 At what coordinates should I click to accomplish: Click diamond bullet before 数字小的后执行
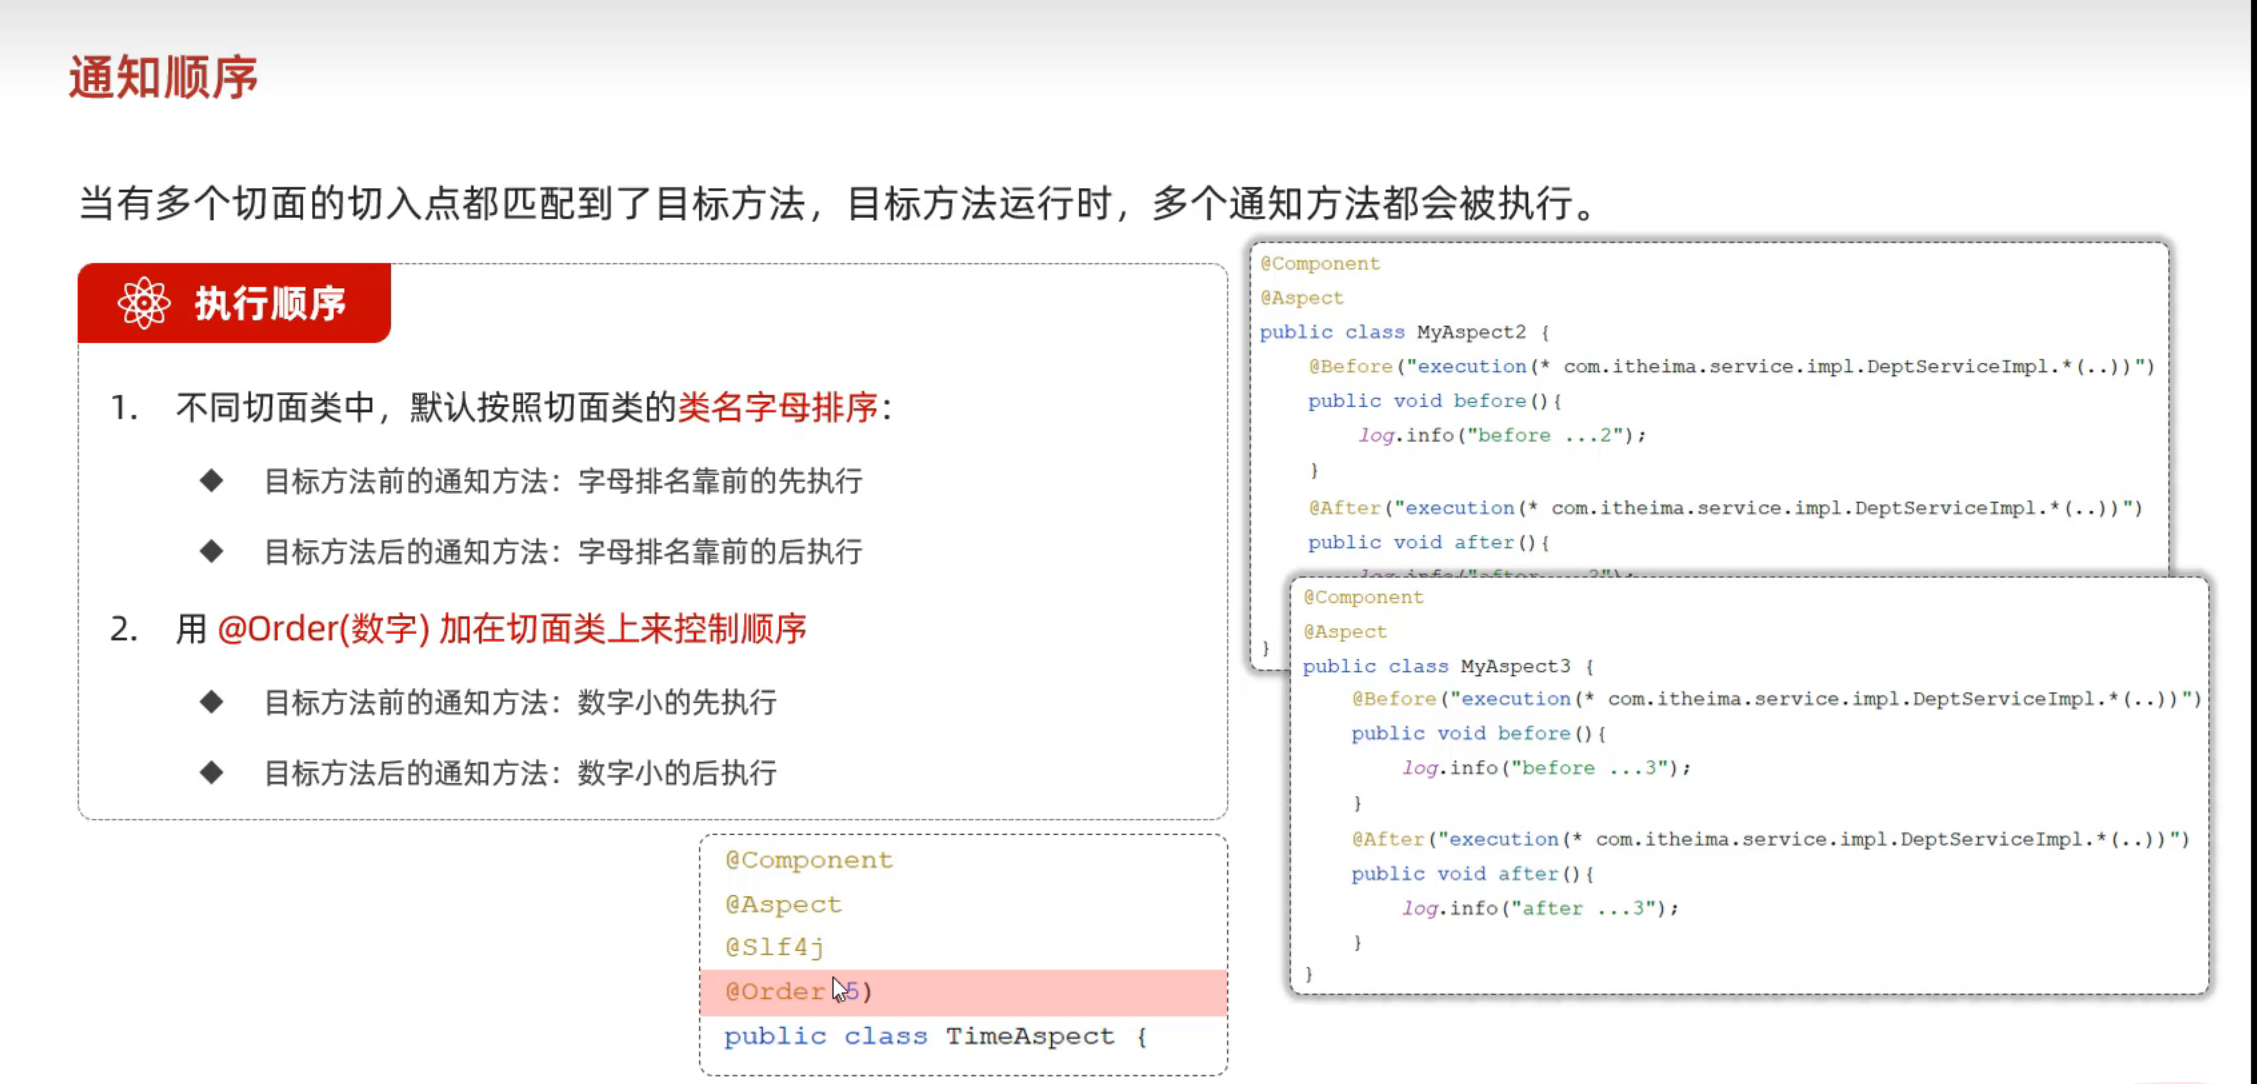tap(211, 772)
